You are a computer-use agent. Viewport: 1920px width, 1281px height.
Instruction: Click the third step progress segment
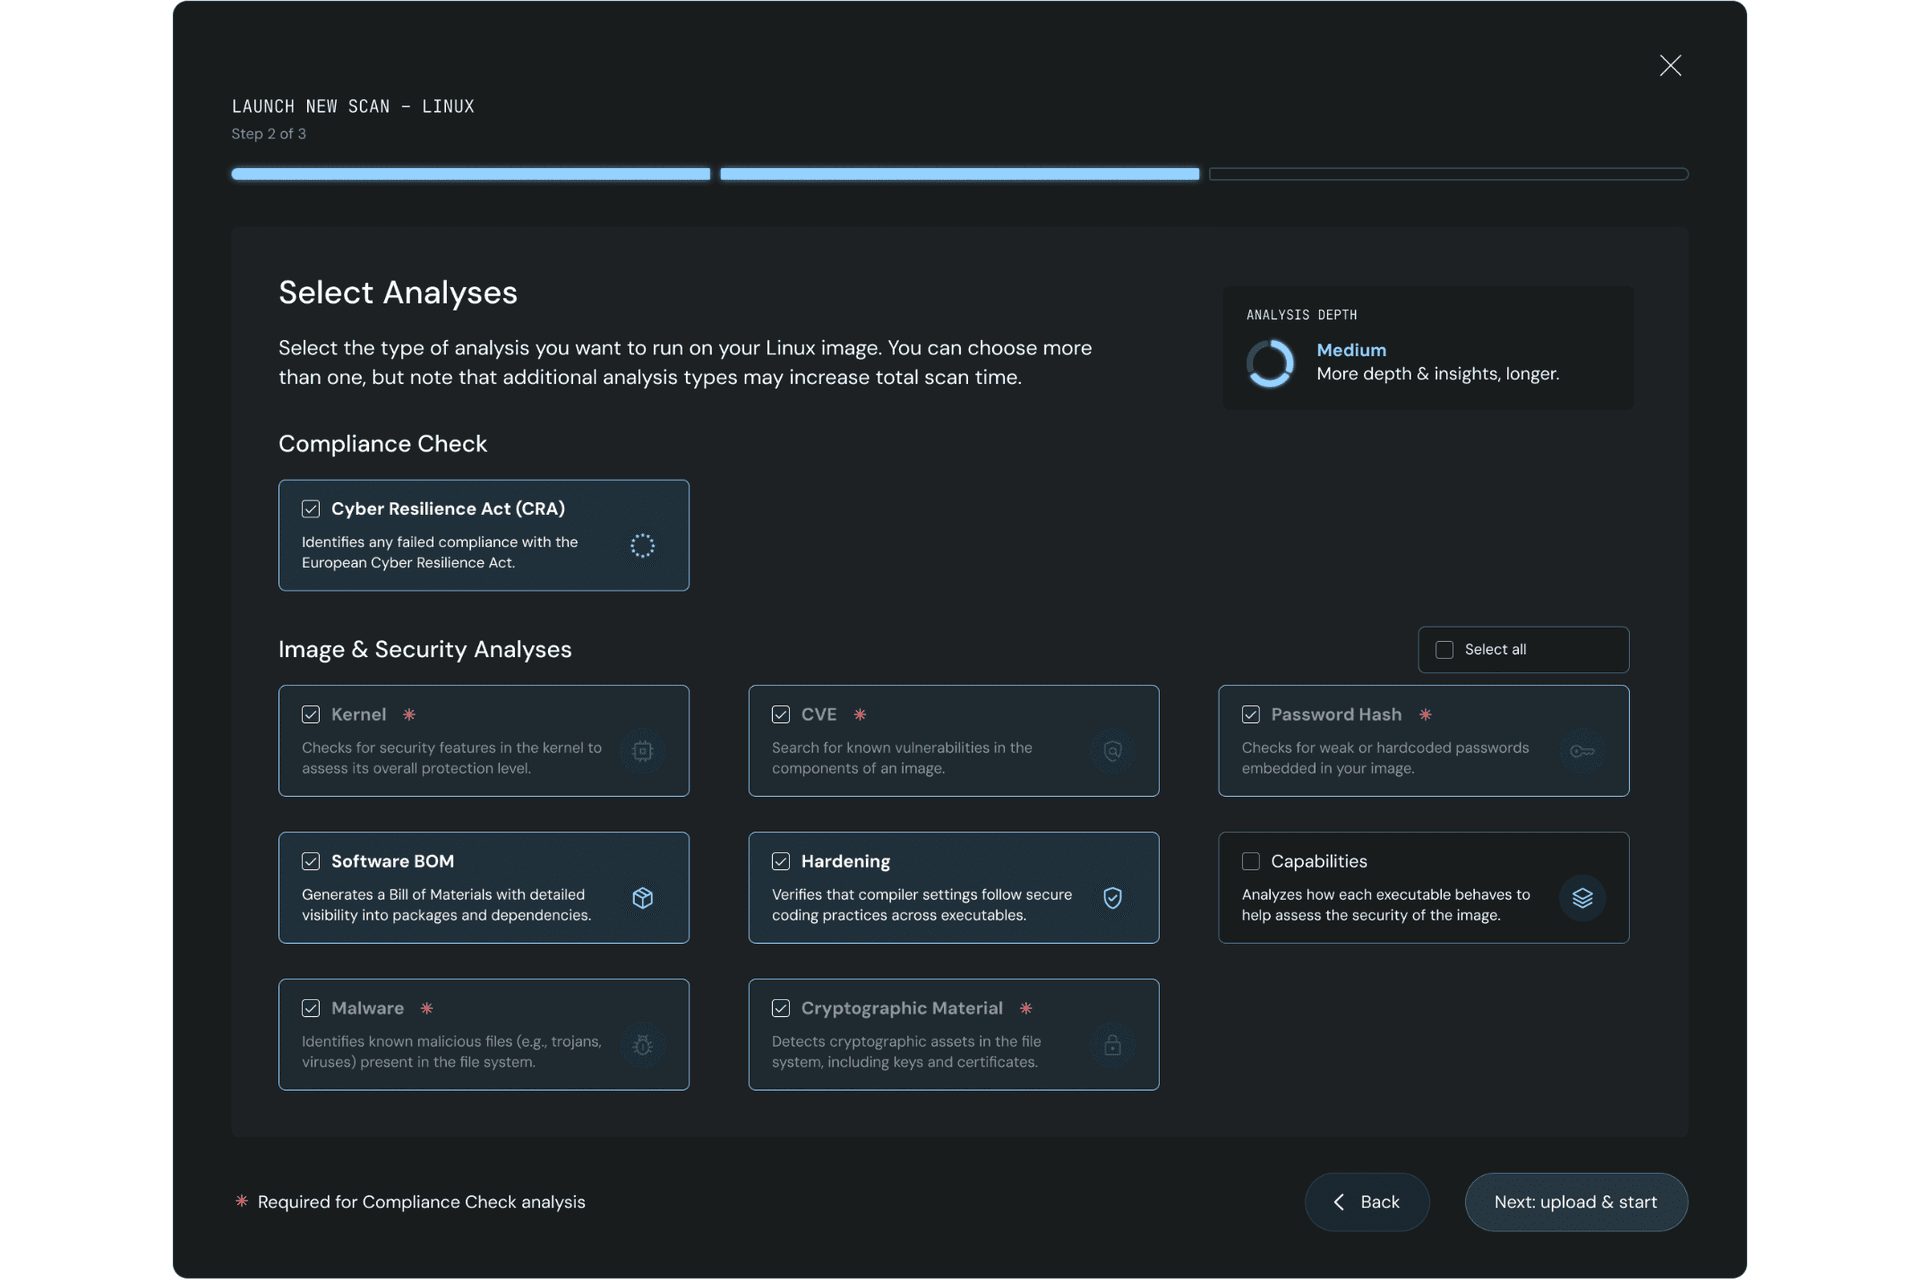1448,174
